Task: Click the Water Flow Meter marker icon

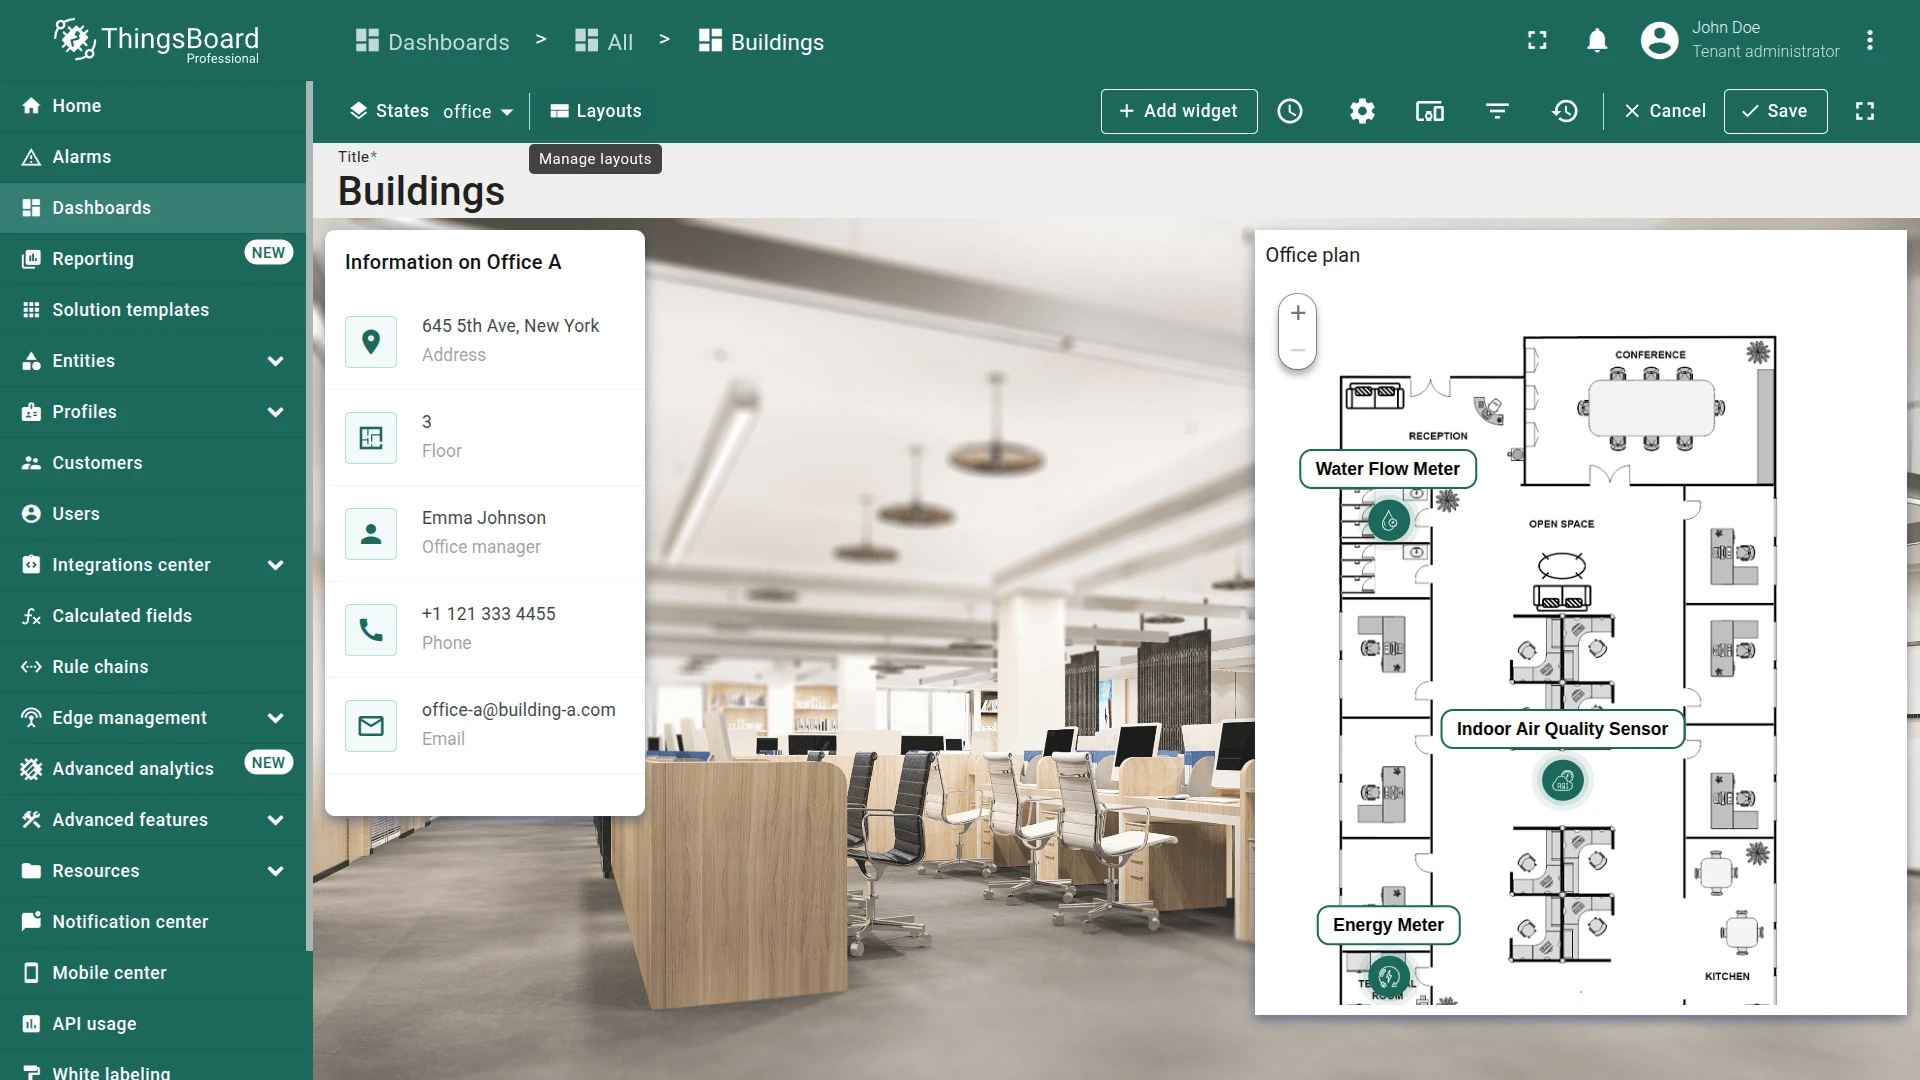Action: tap(1389, 521)
